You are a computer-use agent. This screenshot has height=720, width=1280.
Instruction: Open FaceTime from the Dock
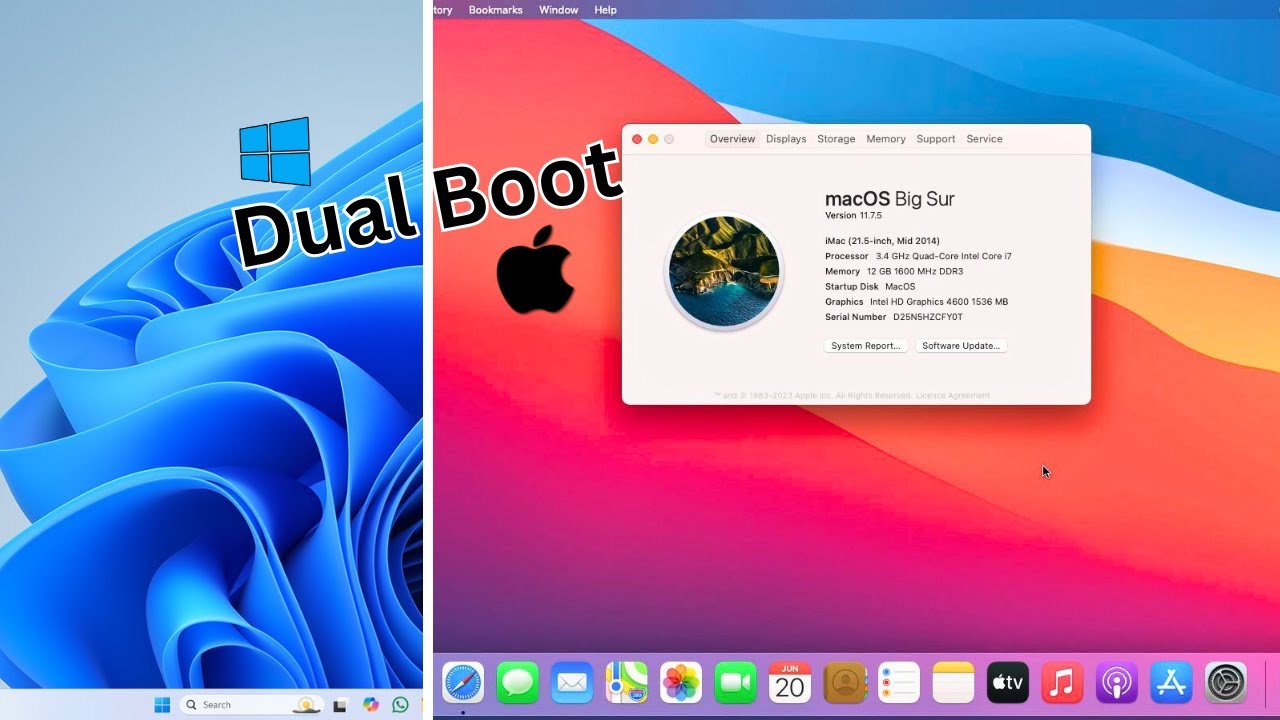[736, 683]
